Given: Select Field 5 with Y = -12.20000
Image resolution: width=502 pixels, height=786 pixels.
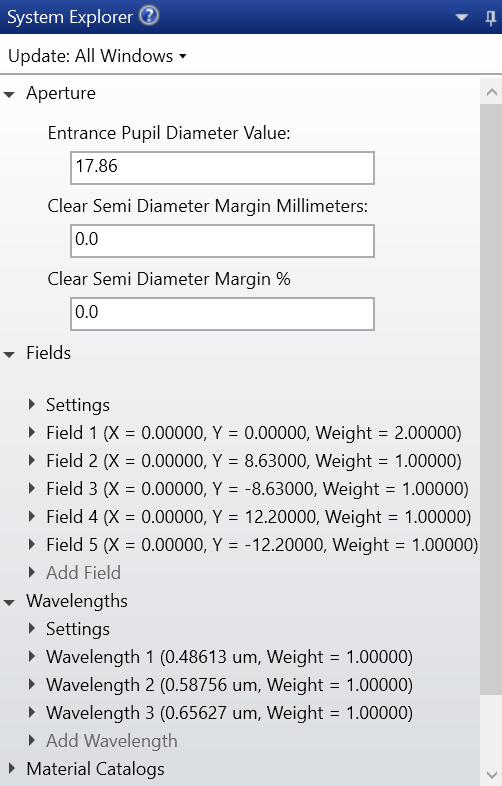Looking at the screenshot, I should click(x=262, y=544).
